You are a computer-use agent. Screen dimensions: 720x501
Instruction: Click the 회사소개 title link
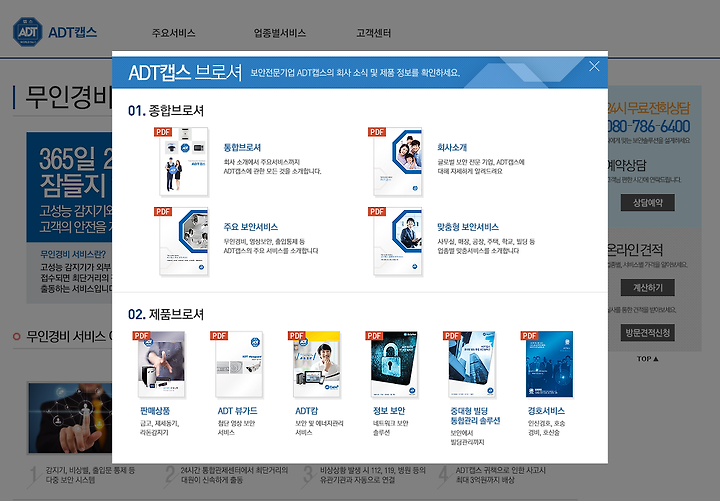(x=452, y=147)
